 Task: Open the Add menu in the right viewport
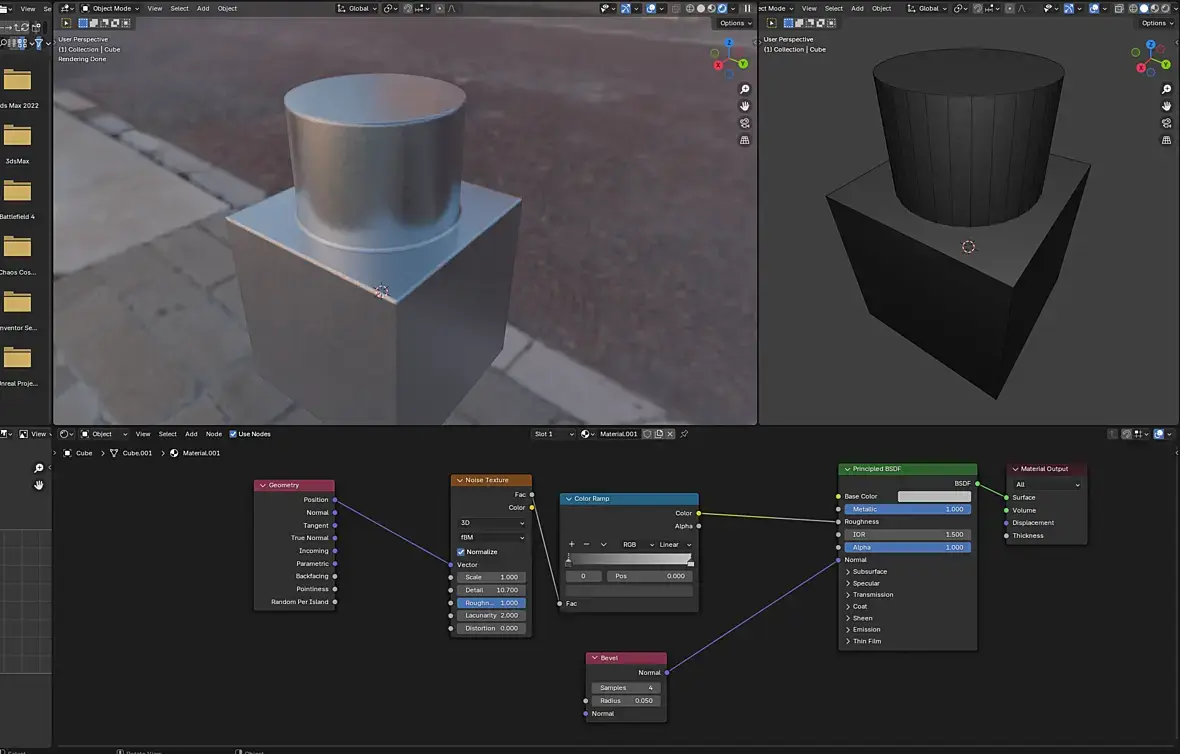point(857,8)
